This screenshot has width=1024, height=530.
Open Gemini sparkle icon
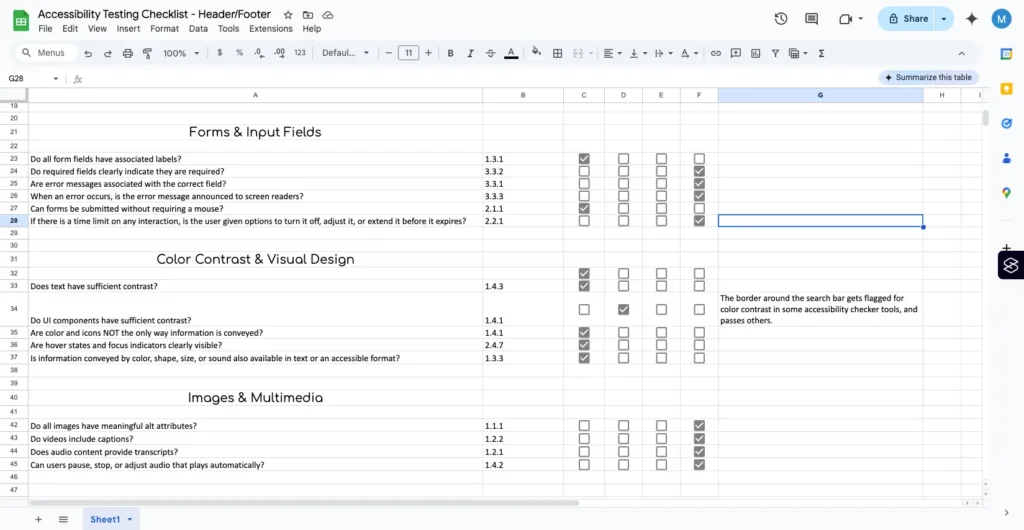point(972,19)
